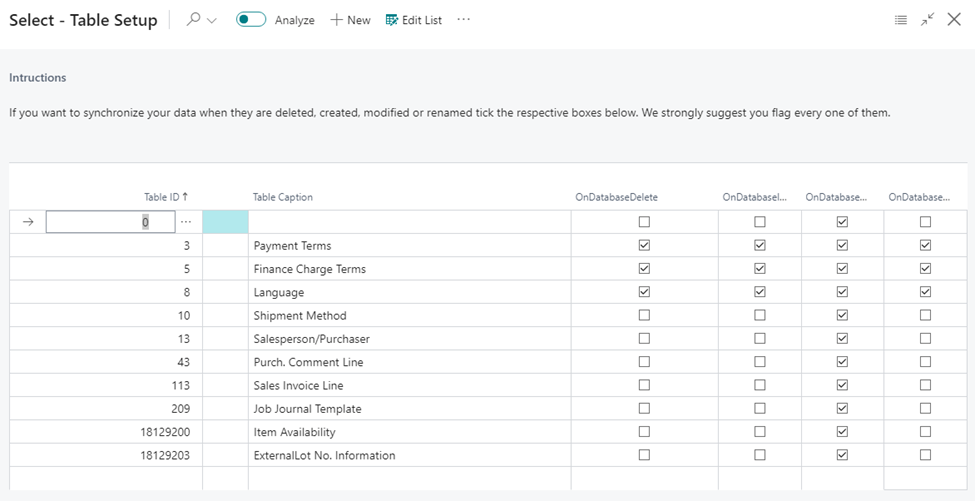Open the search options chevron
Screen dimensions: 975x501
click(x=211, y=21)
